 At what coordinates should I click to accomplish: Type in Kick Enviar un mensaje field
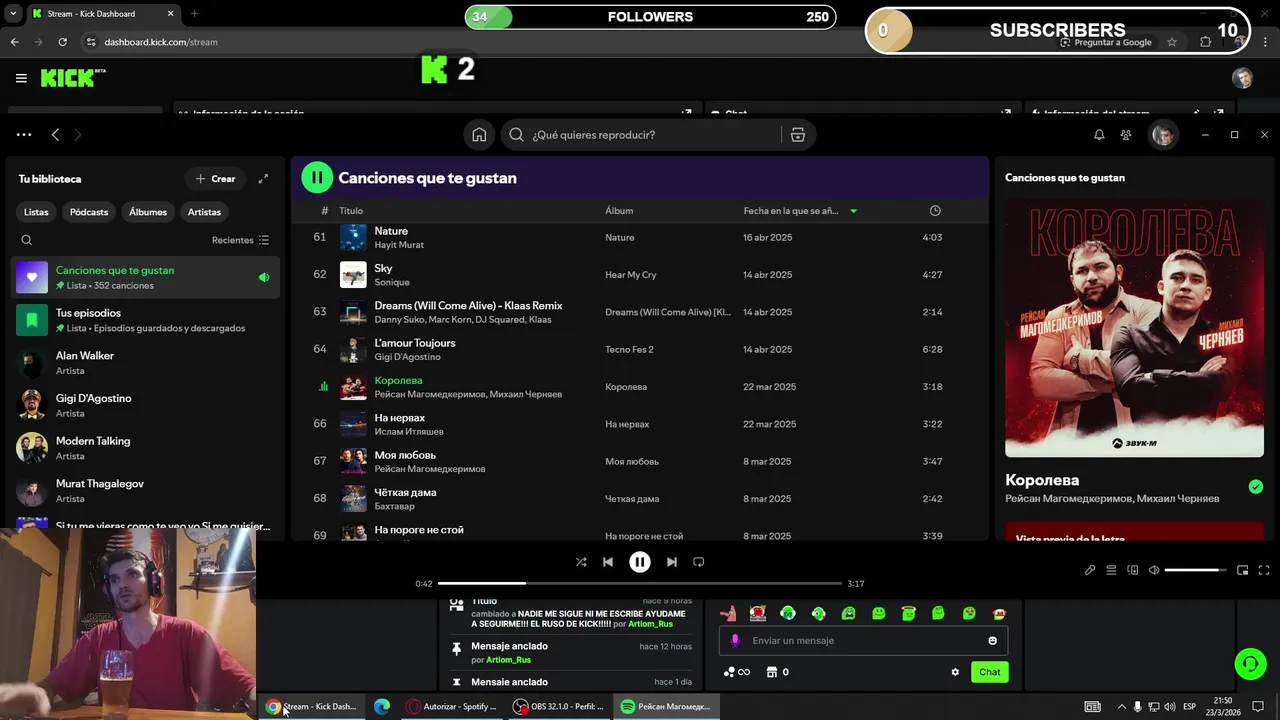click(863, 640)
